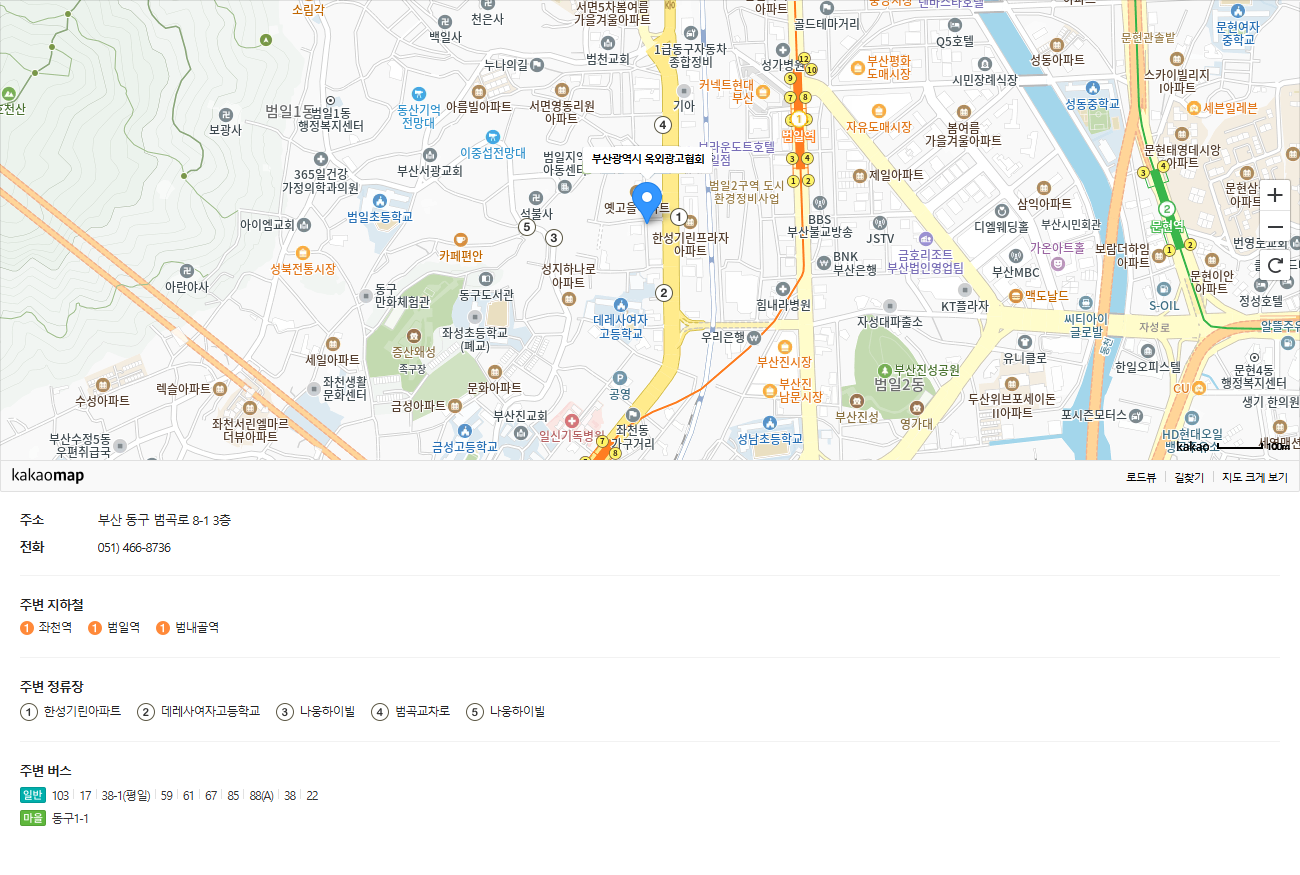Open 로드뷰 street view
The width and height of the screenshot is (1300, 875).
[x=1141, y=477]
